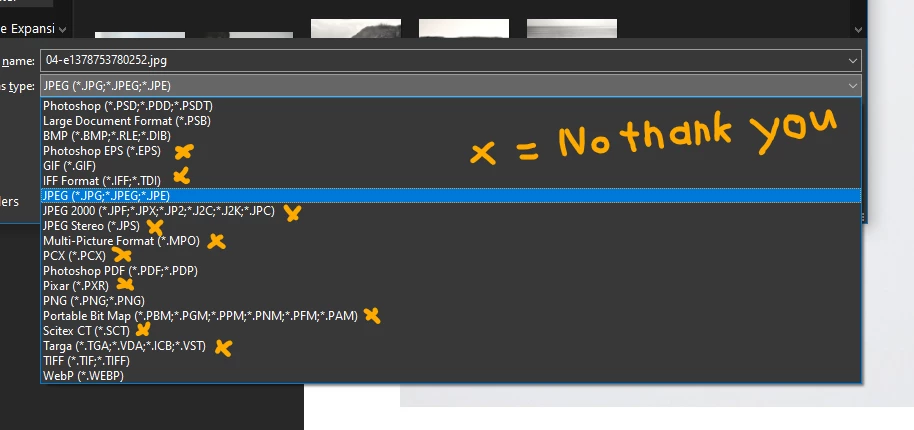Image resolution: width=914 pixels, height=430 pixels.
Task: Choose GIF (*.GIF) format
Action: point(451,165)
